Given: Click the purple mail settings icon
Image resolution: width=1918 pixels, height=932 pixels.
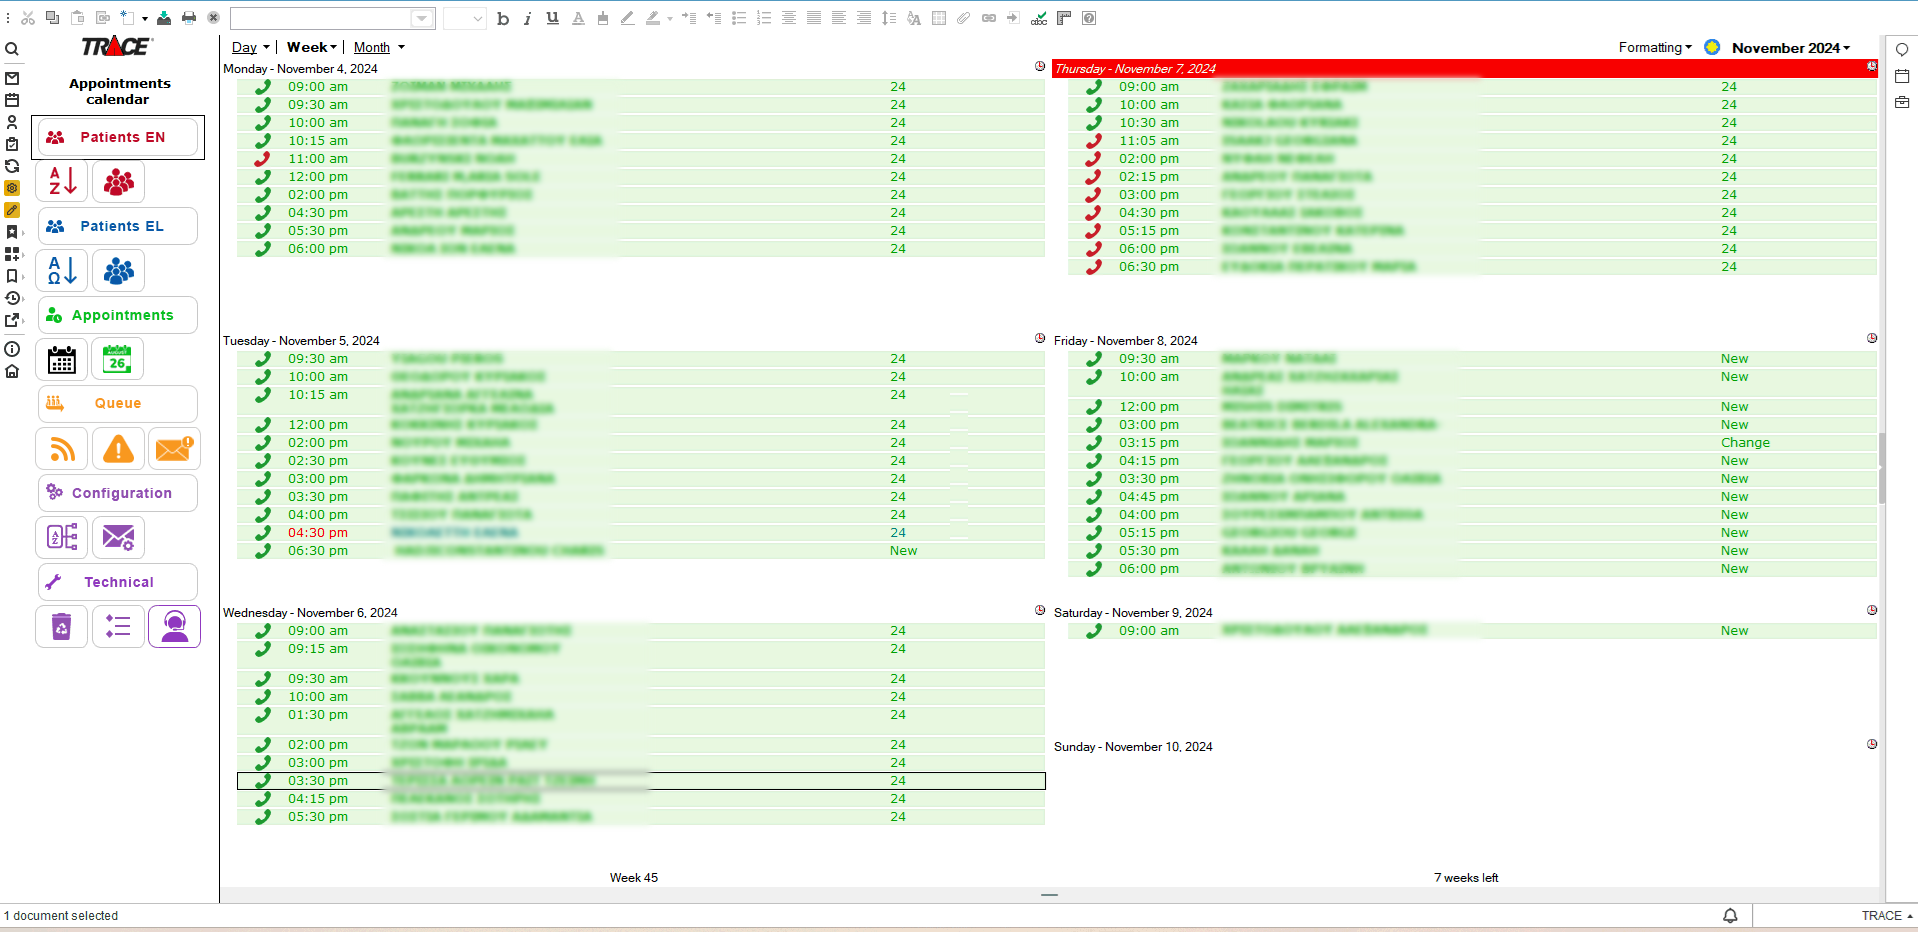Looking at the screenshot, I should click(119, 537).
